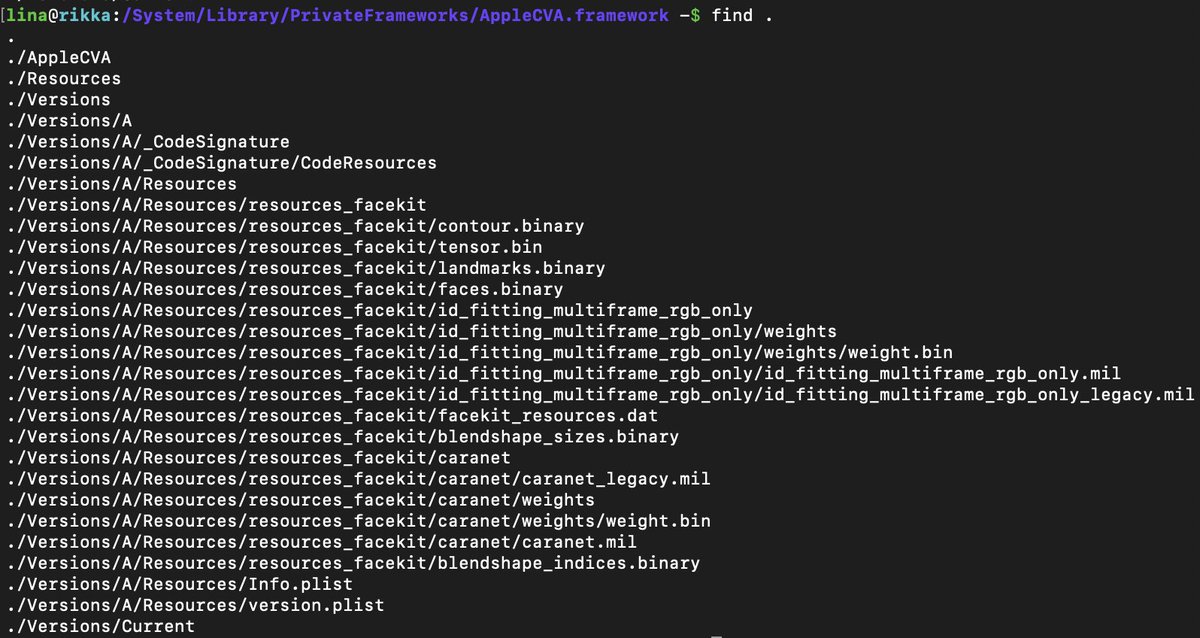Select the Info.plist path line
1200x638 pixels.
pyautogui.click(x=179, y=583)
